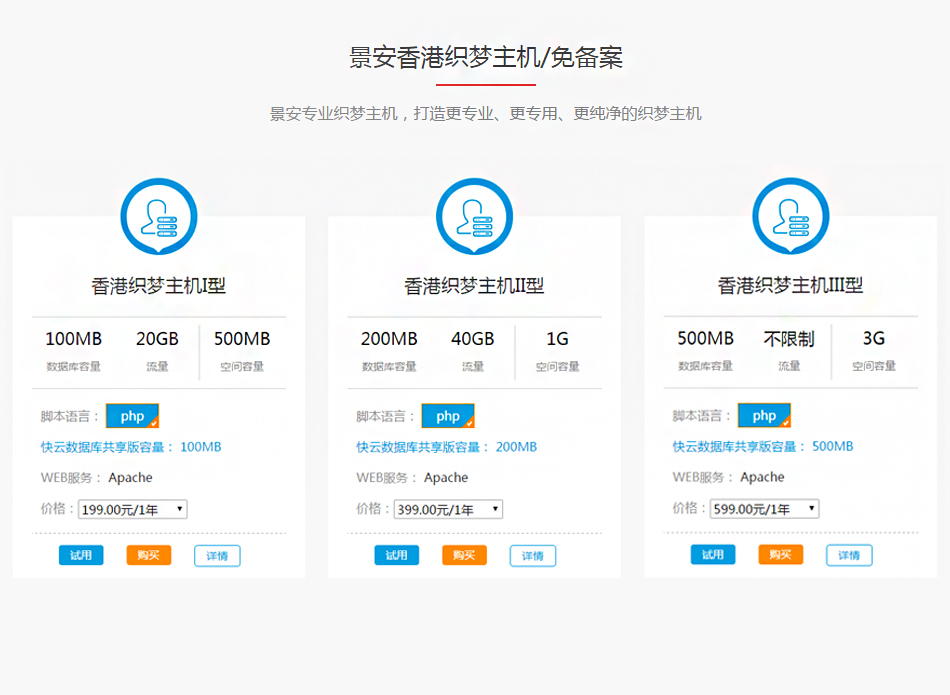Open 详情 for 香港织梦主机I型
This screenshot has width=950, height=695.
click(x=217, y=556)
